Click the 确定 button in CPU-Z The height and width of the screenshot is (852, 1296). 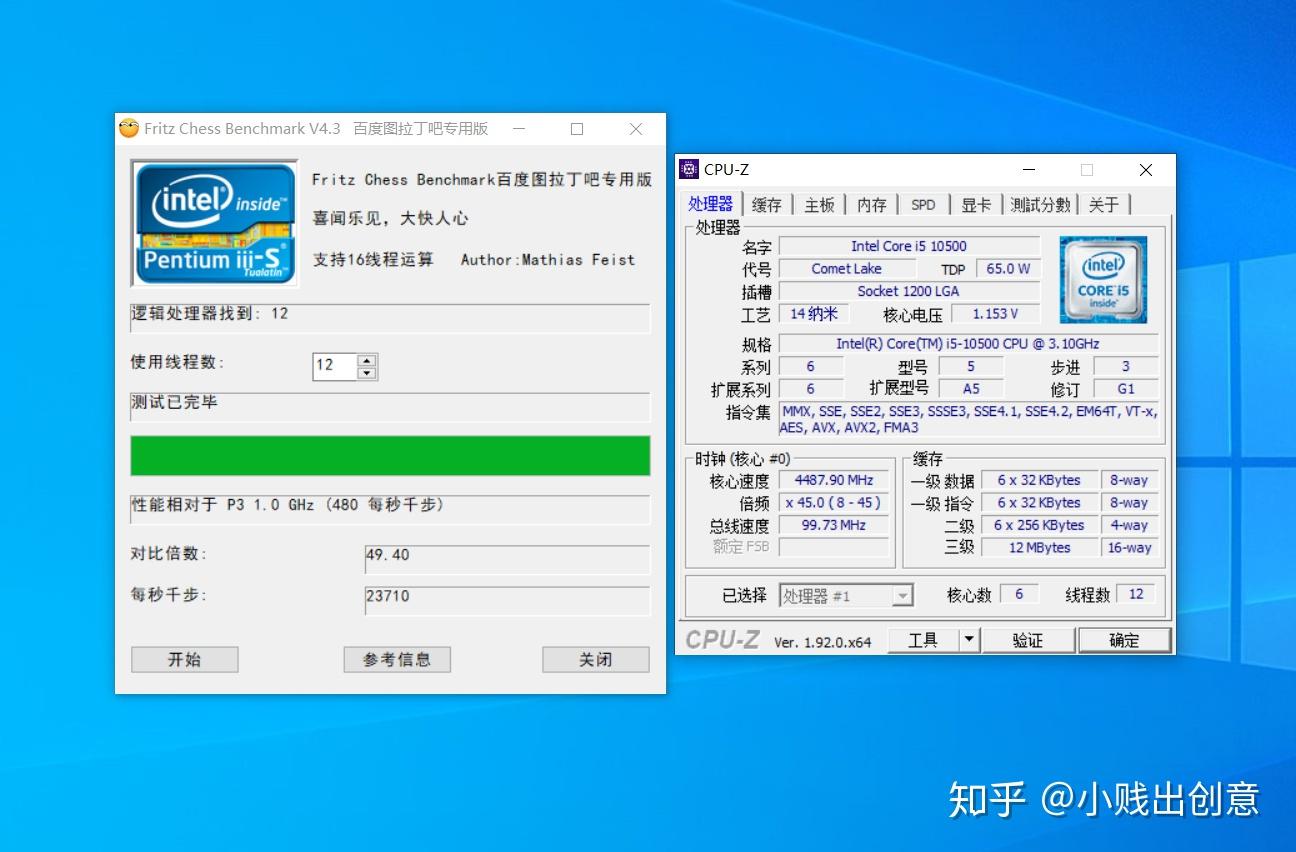(1124, 640)
